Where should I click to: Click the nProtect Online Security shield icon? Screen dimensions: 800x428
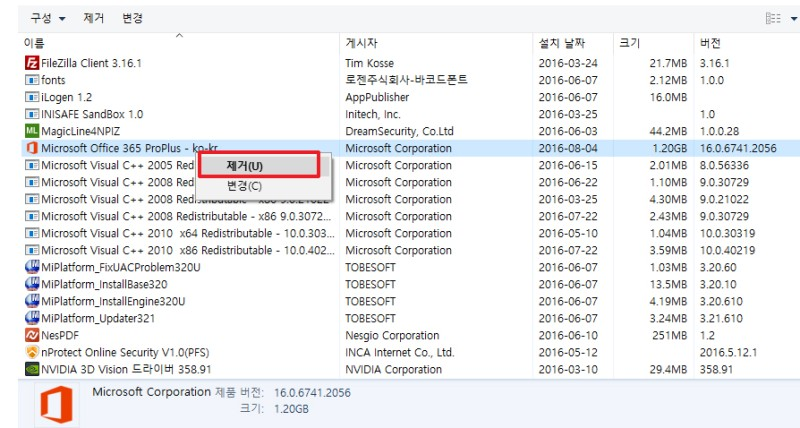pos(32,352)
